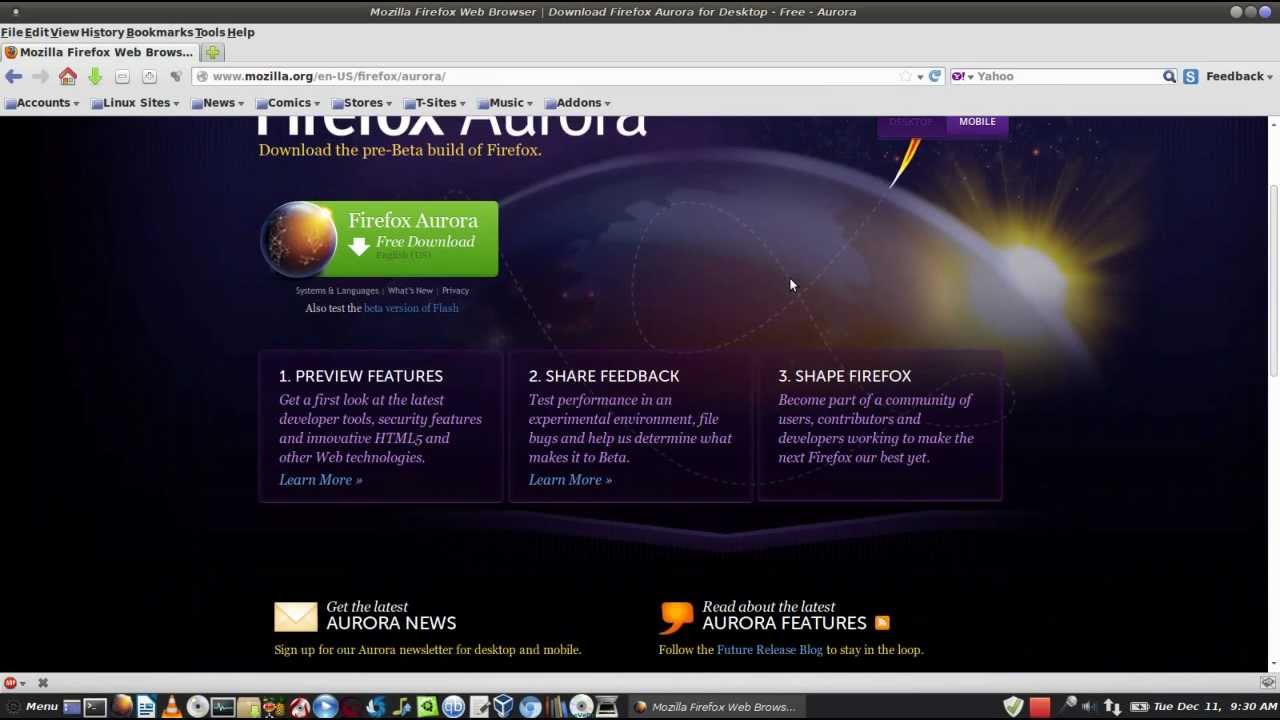
Task: Bookmark this page with the star icon
Action: 905,76
